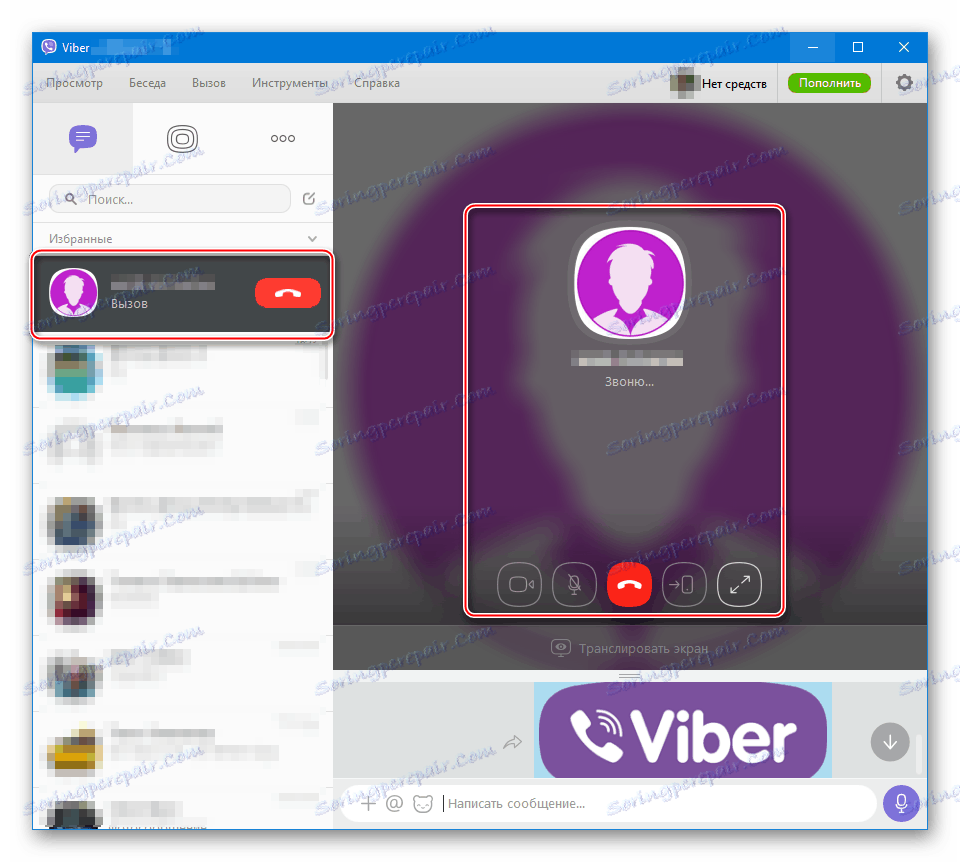
Task: Click the chat area scrollbar
Action: pyautogui.click(x=918, y=752)
